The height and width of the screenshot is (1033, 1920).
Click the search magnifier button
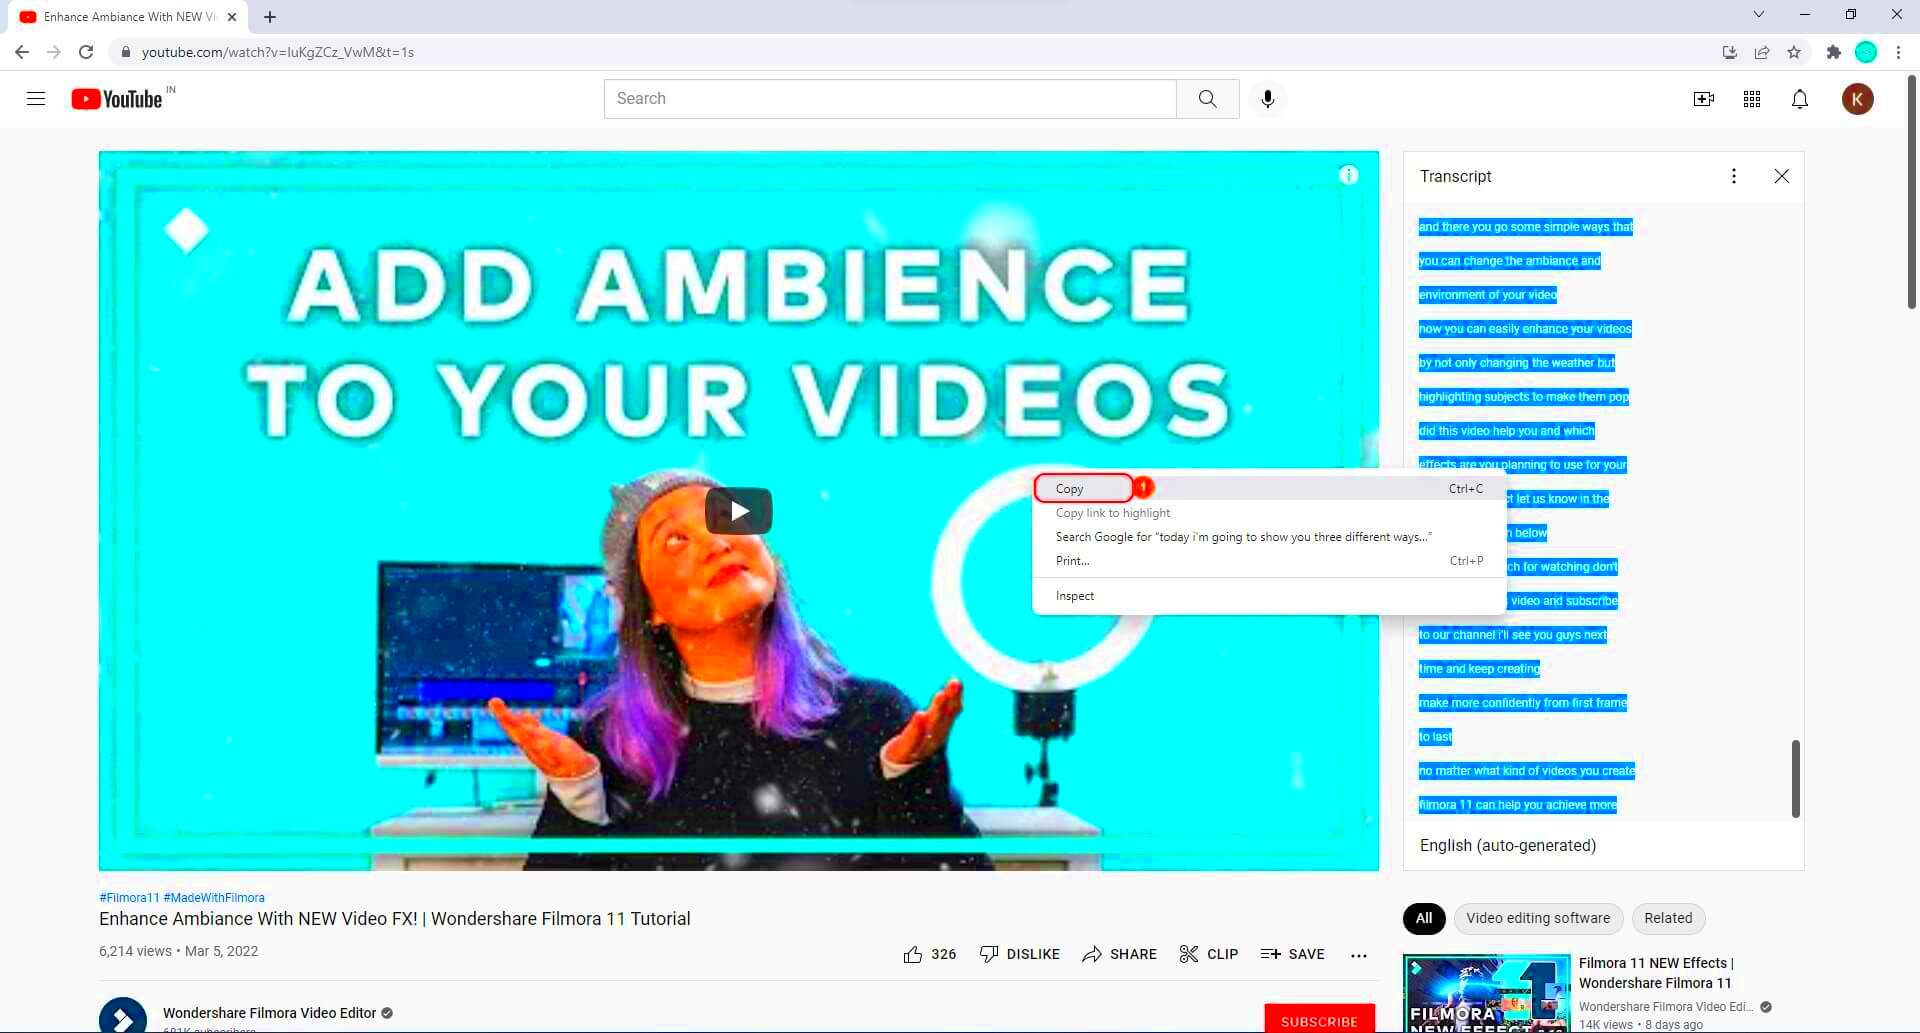coord(1208,99)
